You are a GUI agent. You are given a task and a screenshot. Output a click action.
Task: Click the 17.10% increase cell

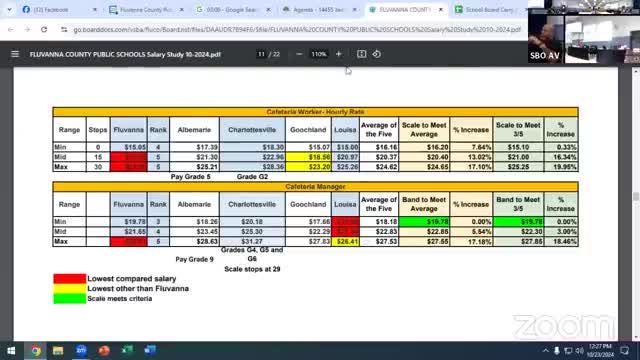point(471,167)
